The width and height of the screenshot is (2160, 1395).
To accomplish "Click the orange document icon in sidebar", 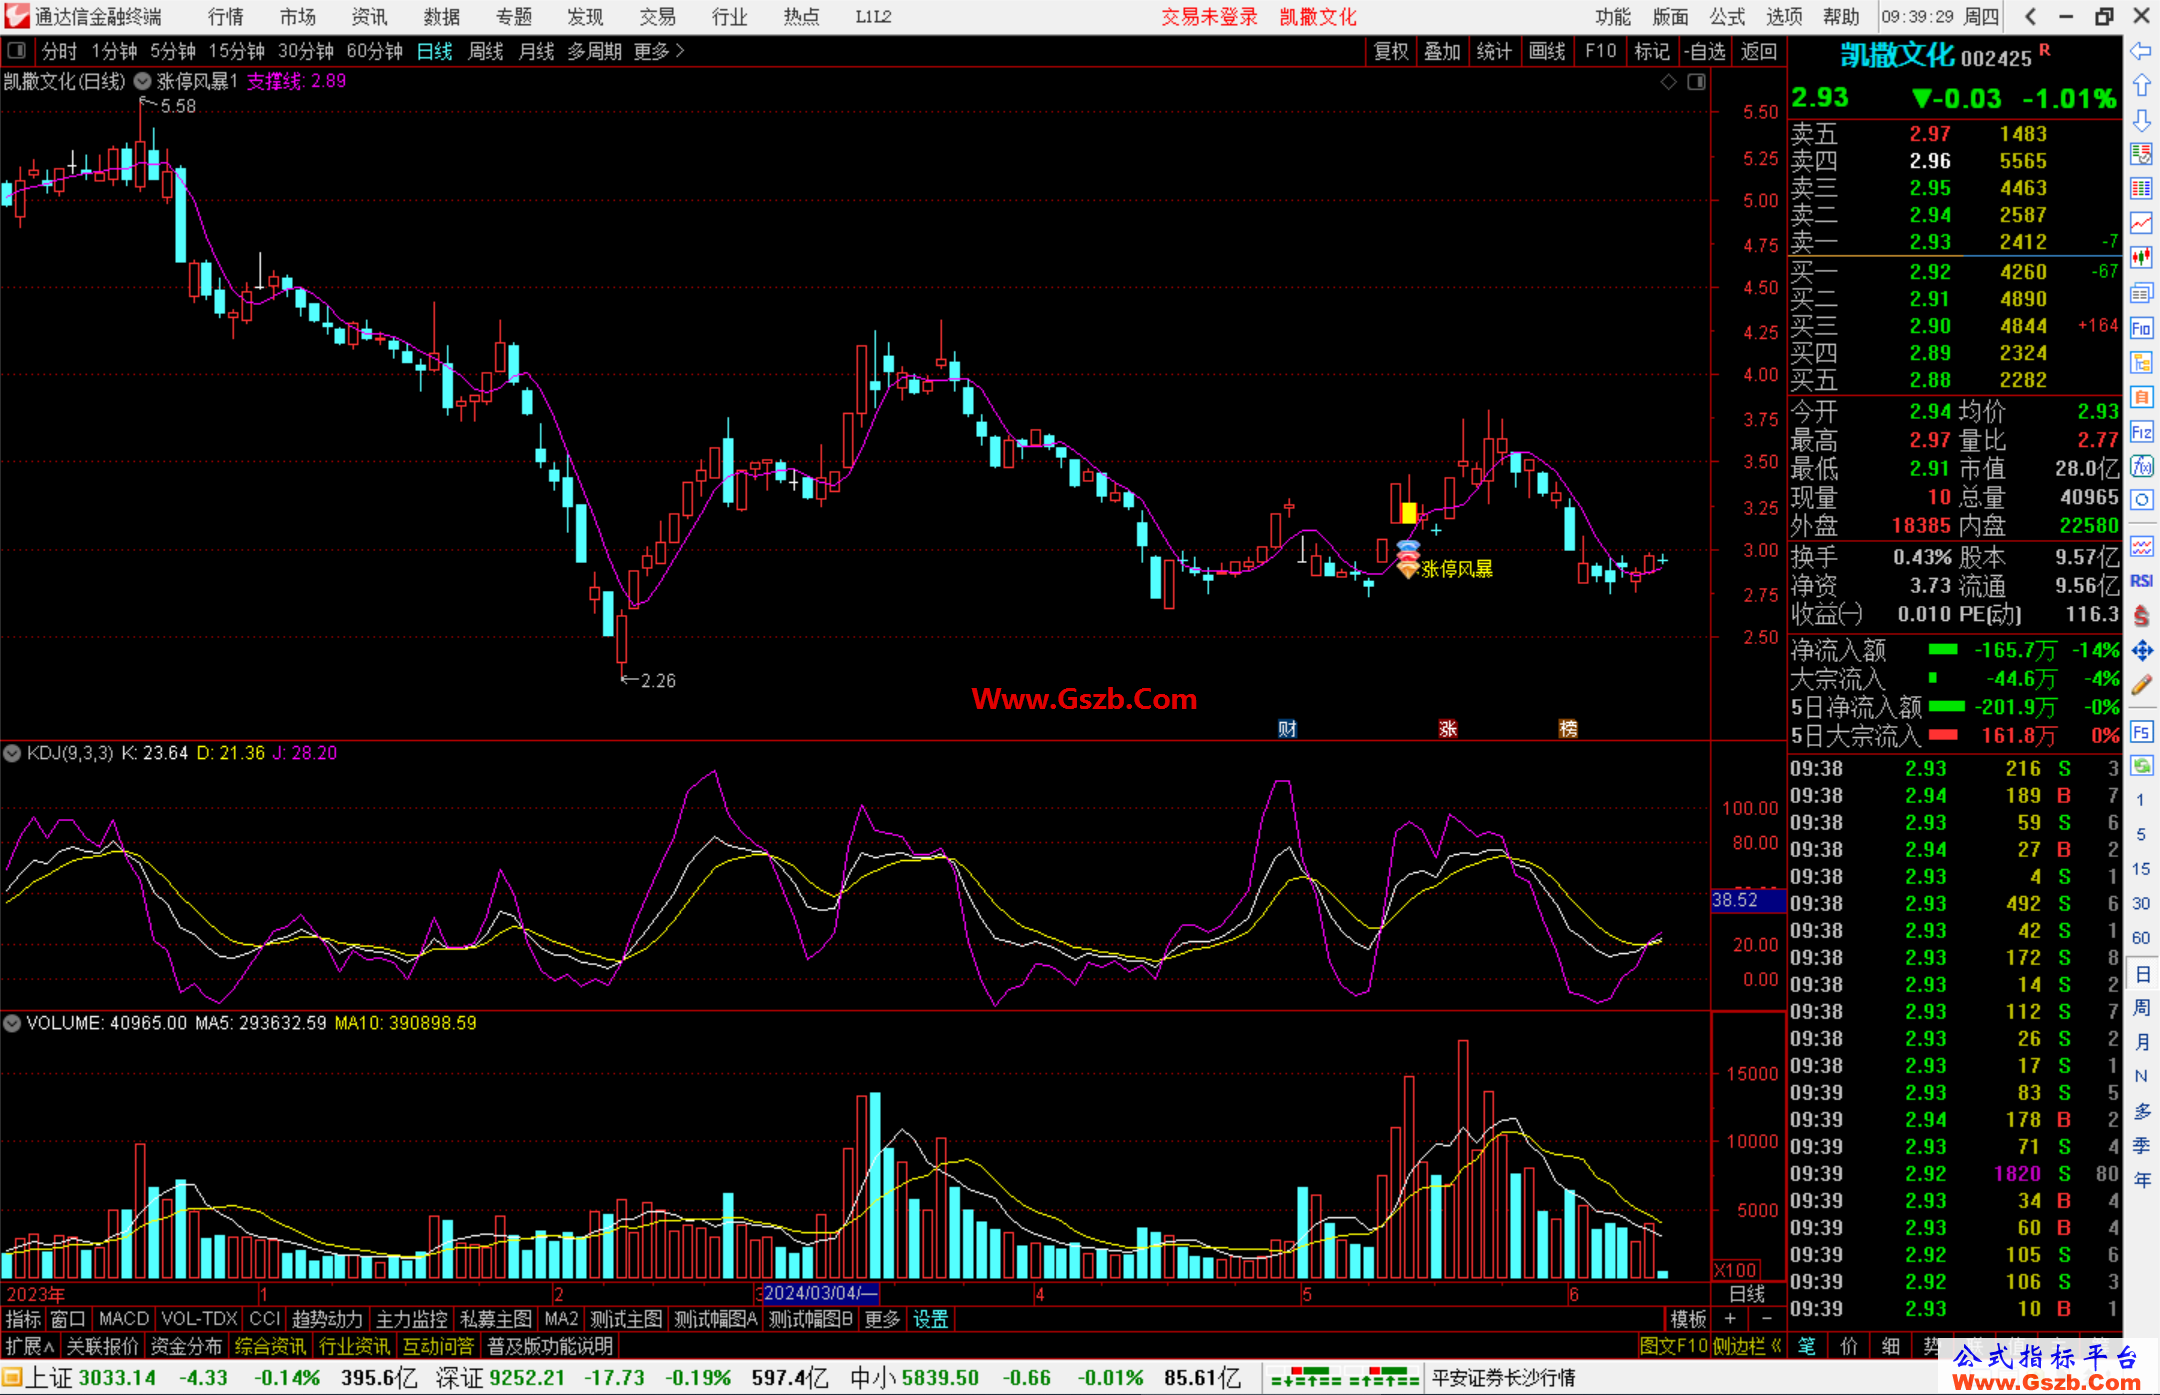I will [x=2141, y=397].
